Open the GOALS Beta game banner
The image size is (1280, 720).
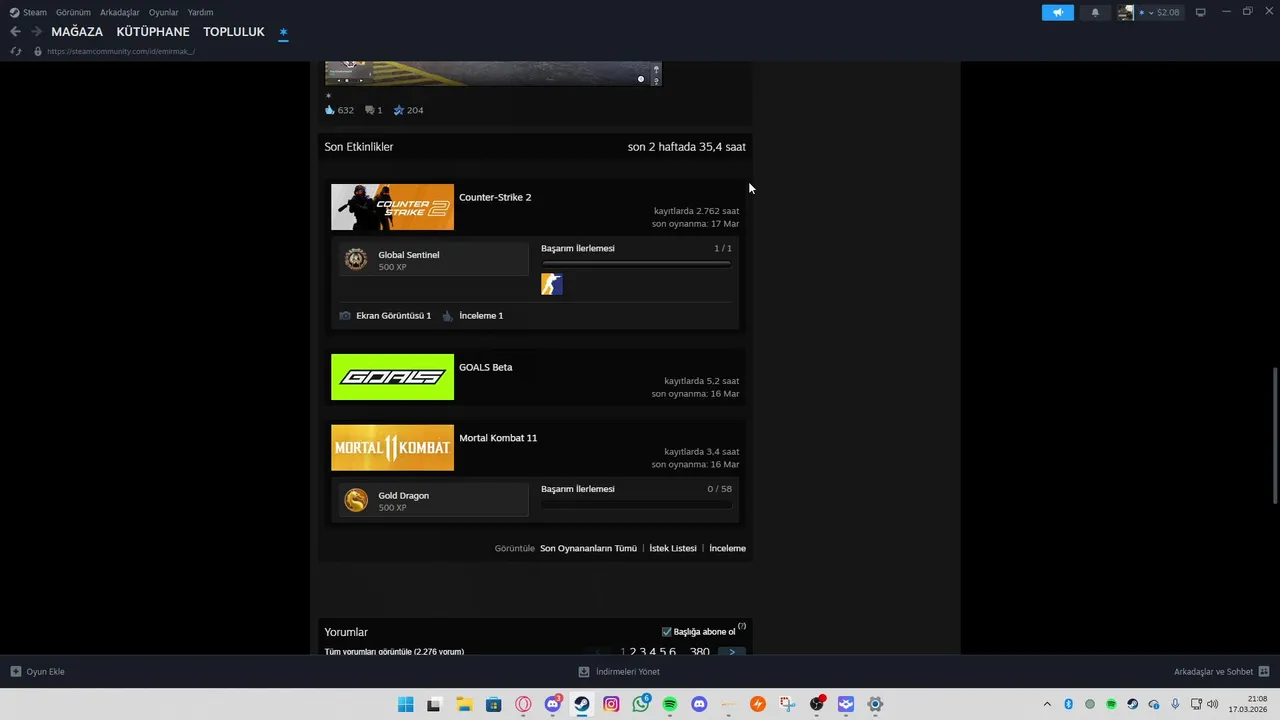coord(392,377)
